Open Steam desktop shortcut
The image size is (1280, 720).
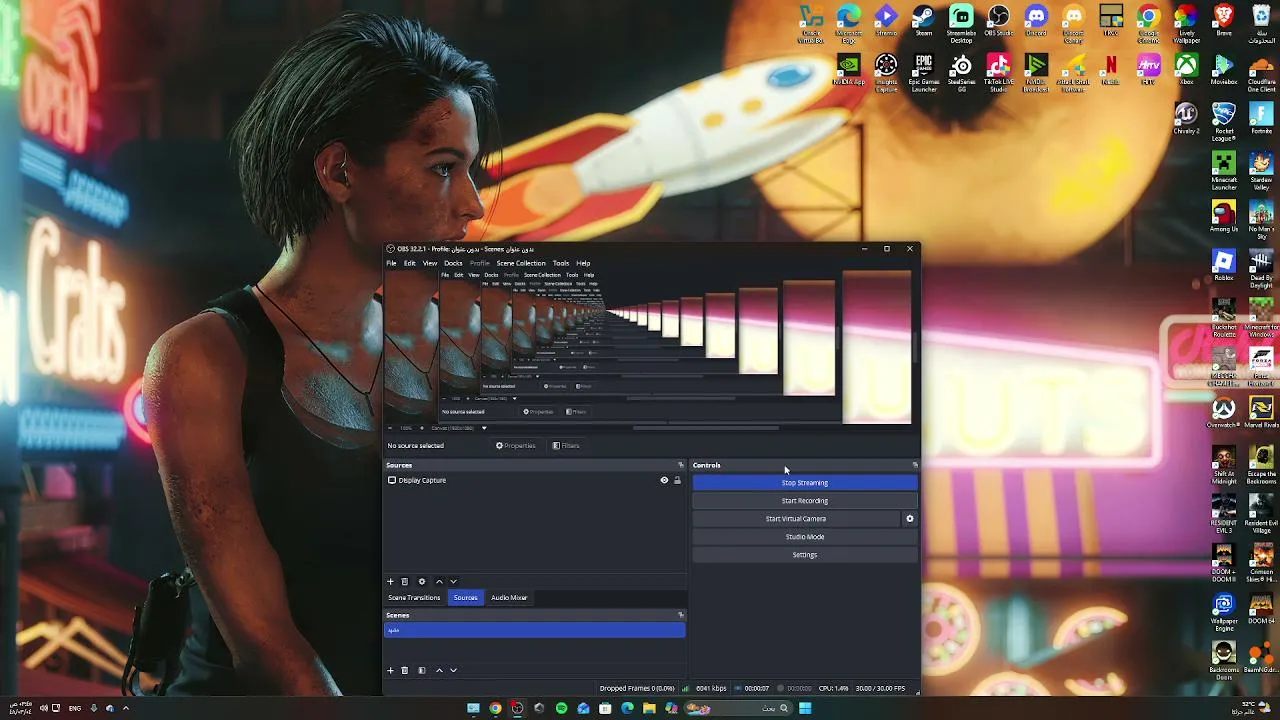pos(924,22)
